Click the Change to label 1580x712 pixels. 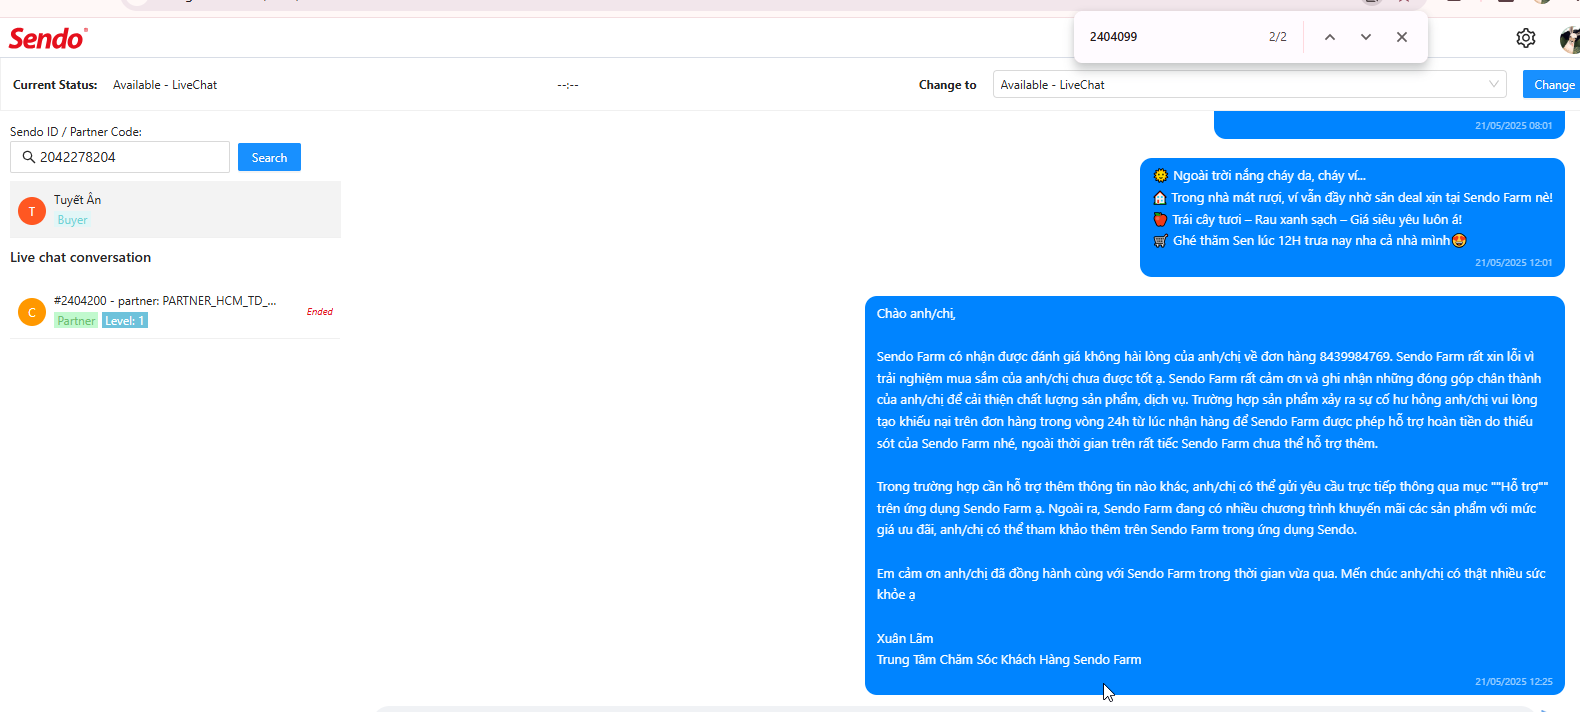[947, 85]
